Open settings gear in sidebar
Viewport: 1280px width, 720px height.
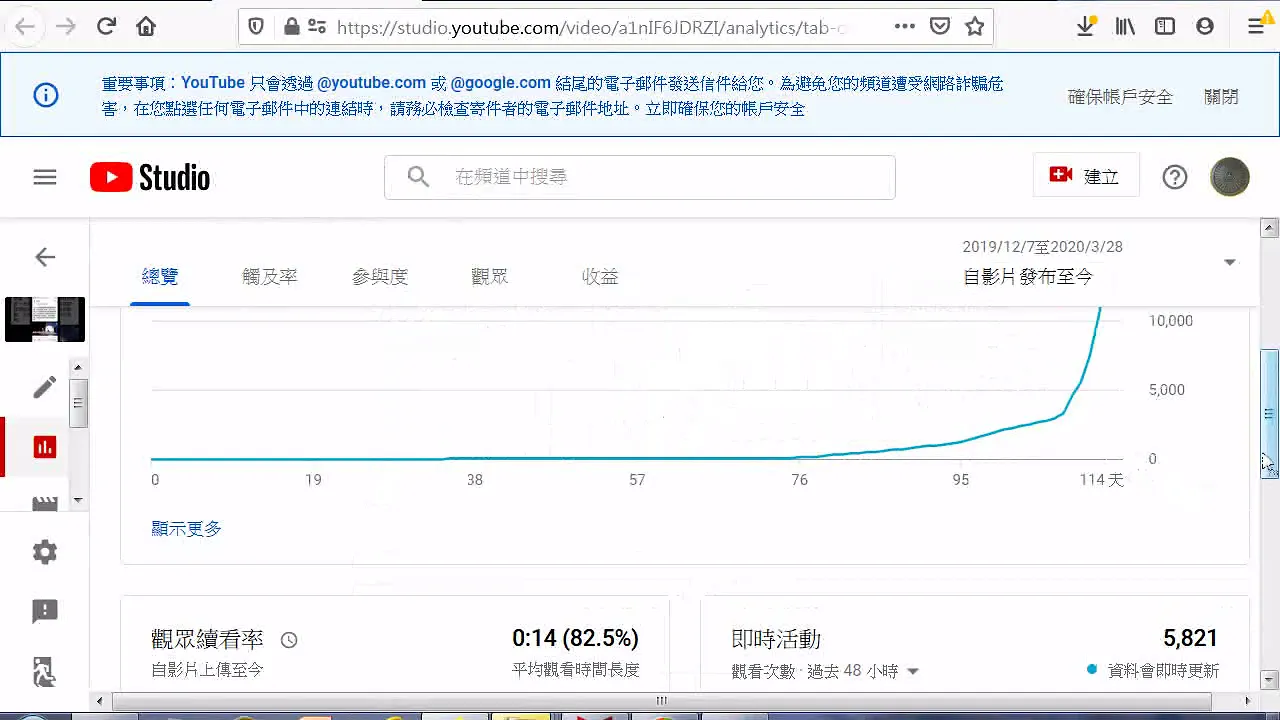coord(45,552)
